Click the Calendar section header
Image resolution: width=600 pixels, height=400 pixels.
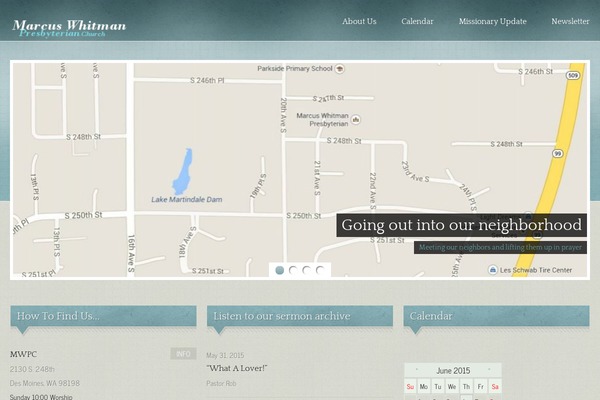(496, 316)
